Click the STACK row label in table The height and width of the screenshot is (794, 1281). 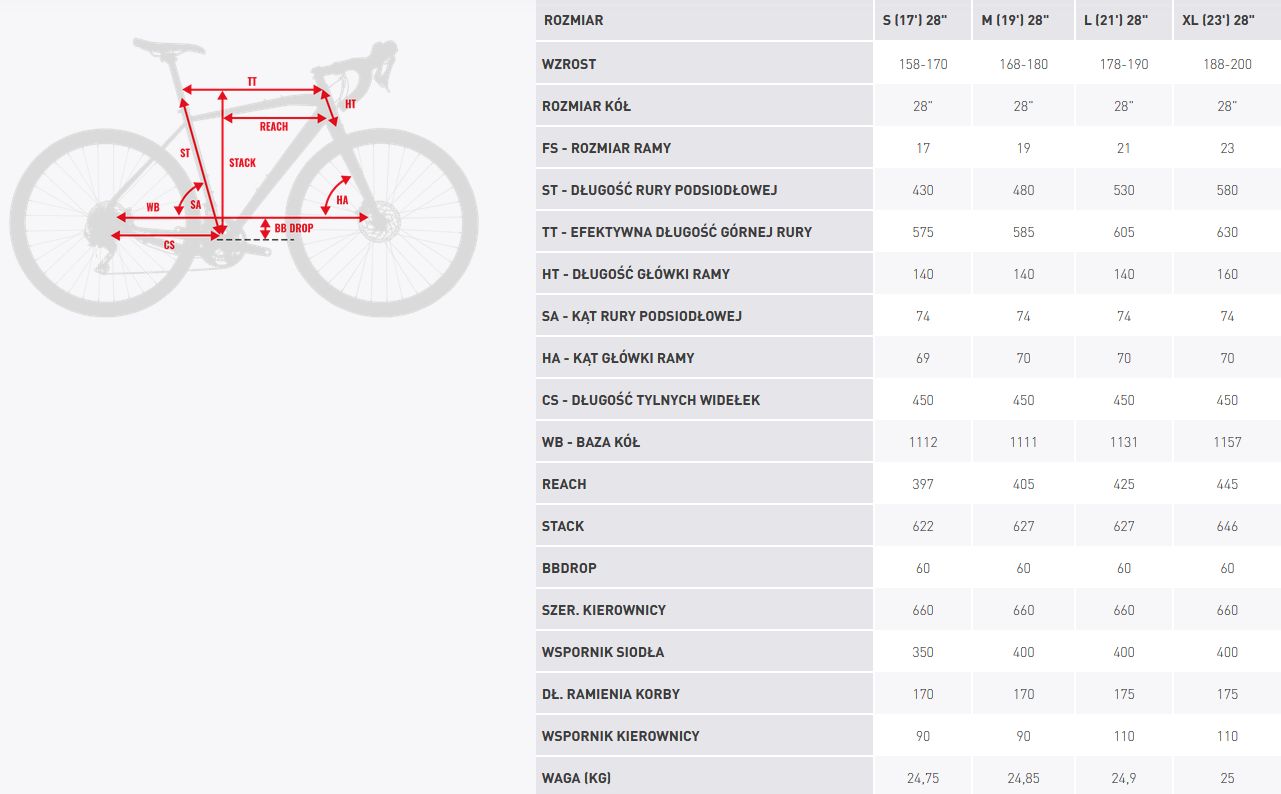563,526
